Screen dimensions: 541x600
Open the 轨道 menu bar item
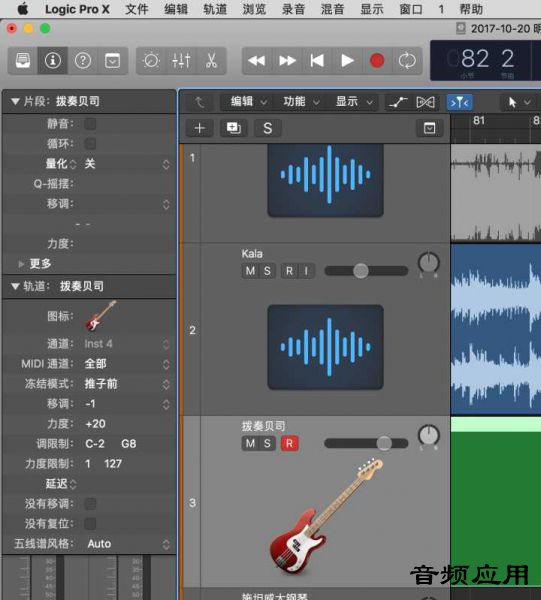pyautogui.click(x=215, y=9)
